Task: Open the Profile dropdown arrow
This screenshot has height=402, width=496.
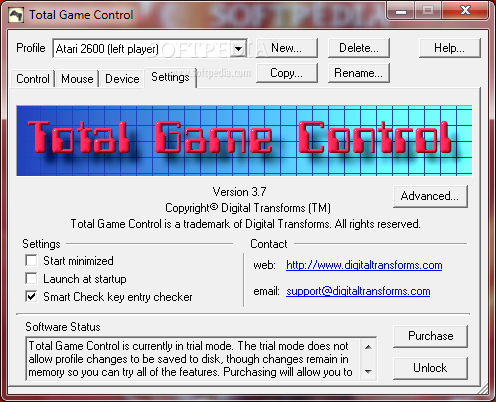Action: coord(238,49)
